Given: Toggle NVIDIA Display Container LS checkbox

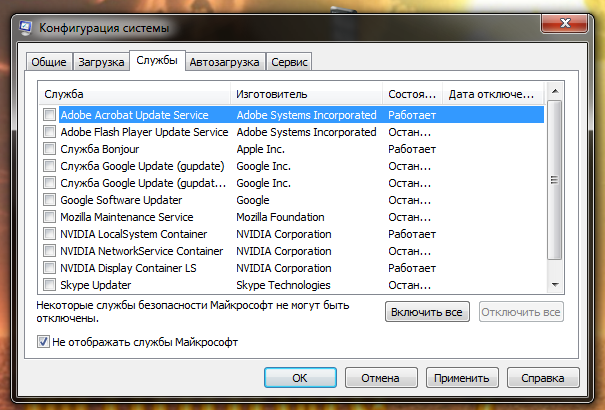Looking at the screenshot, I should [49, 267].
